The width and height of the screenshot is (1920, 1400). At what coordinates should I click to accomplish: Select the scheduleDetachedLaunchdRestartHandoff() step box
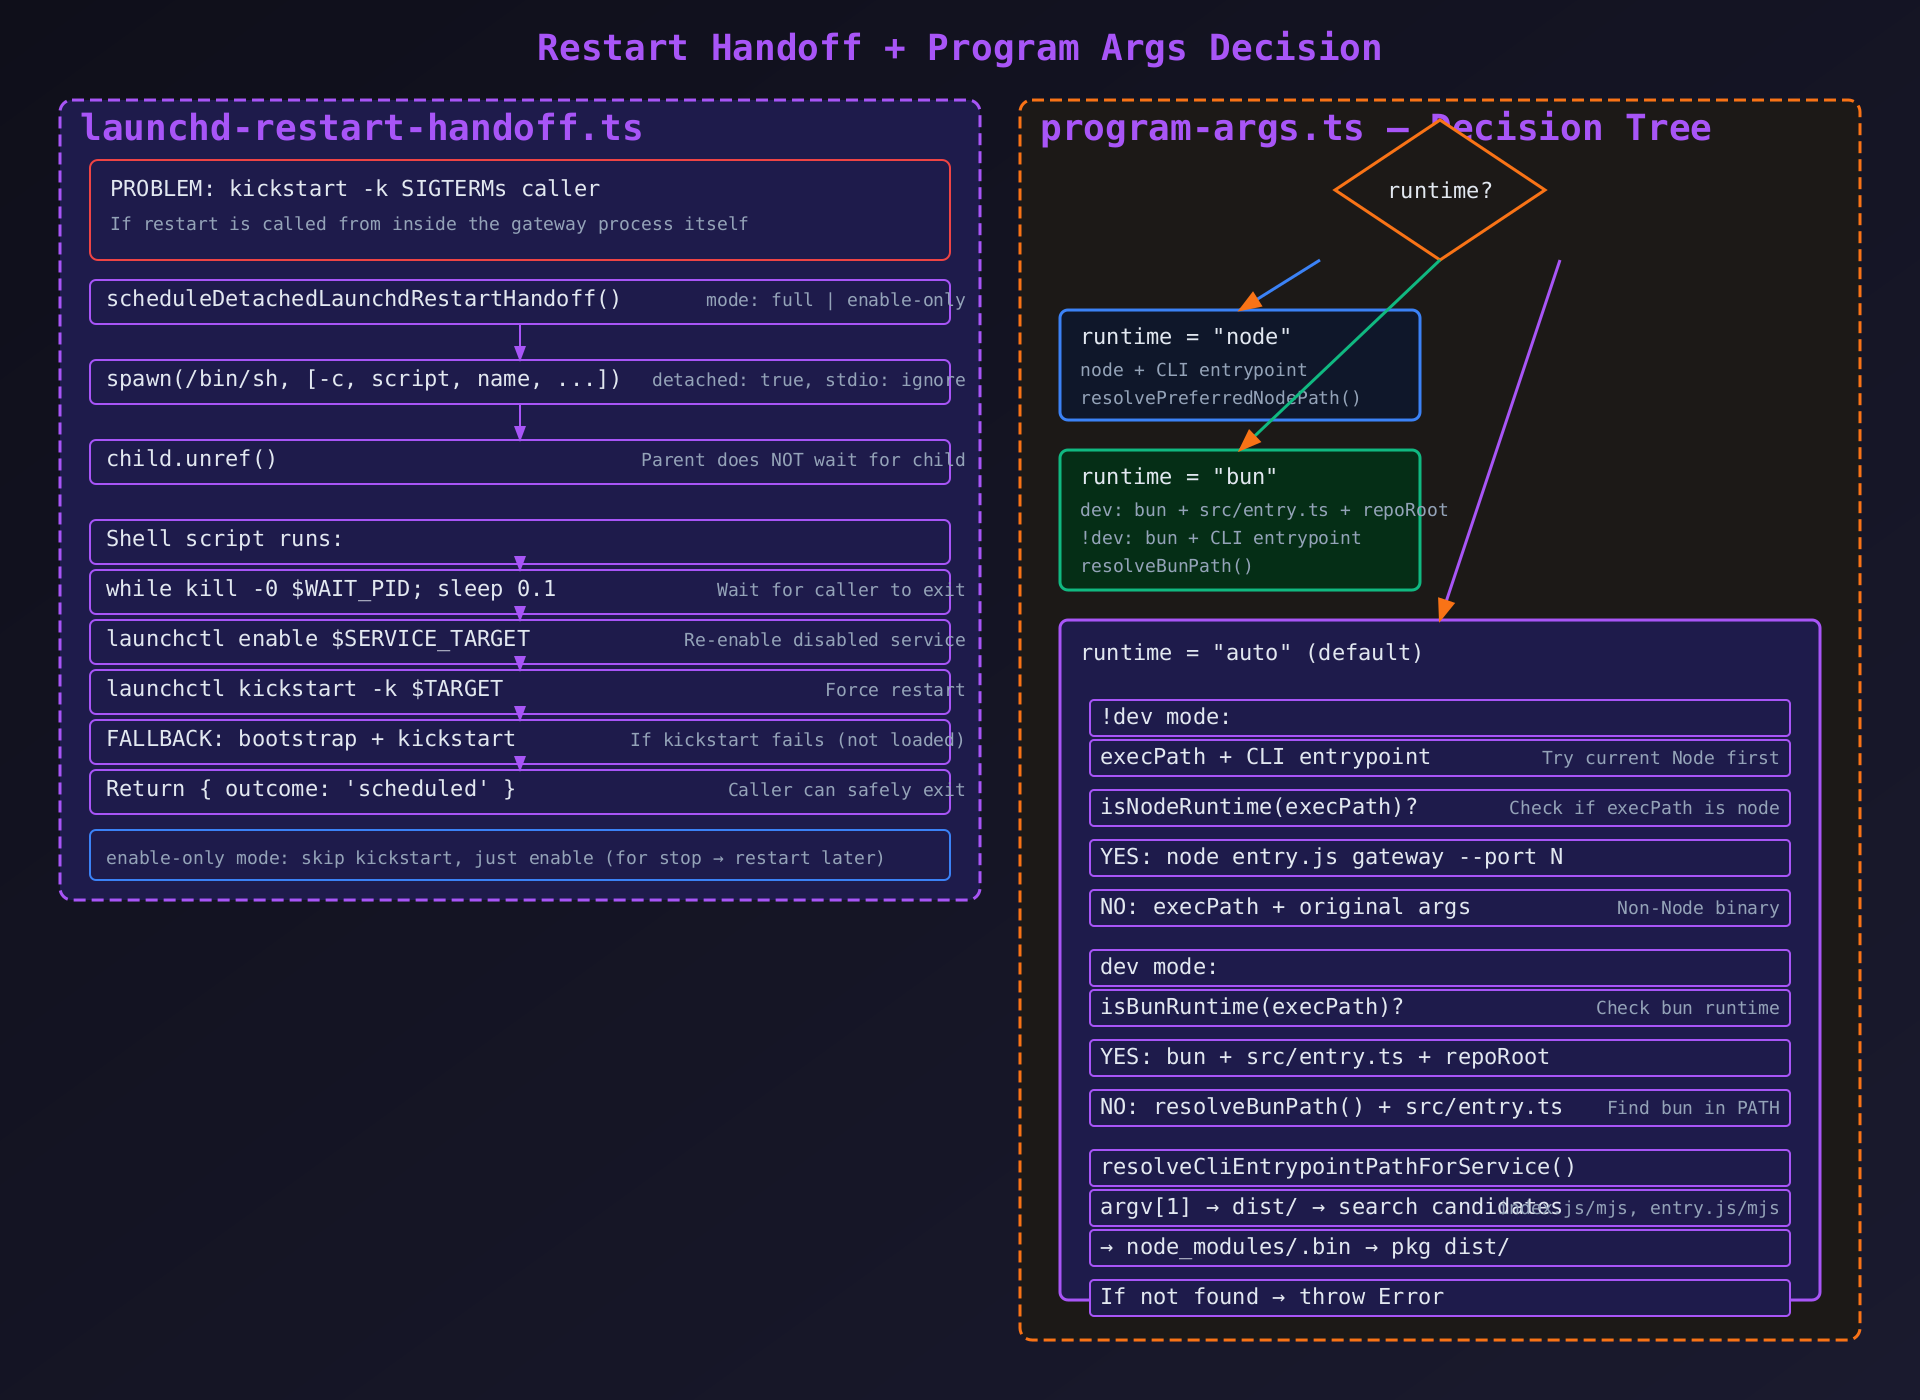tap(519, 301)
